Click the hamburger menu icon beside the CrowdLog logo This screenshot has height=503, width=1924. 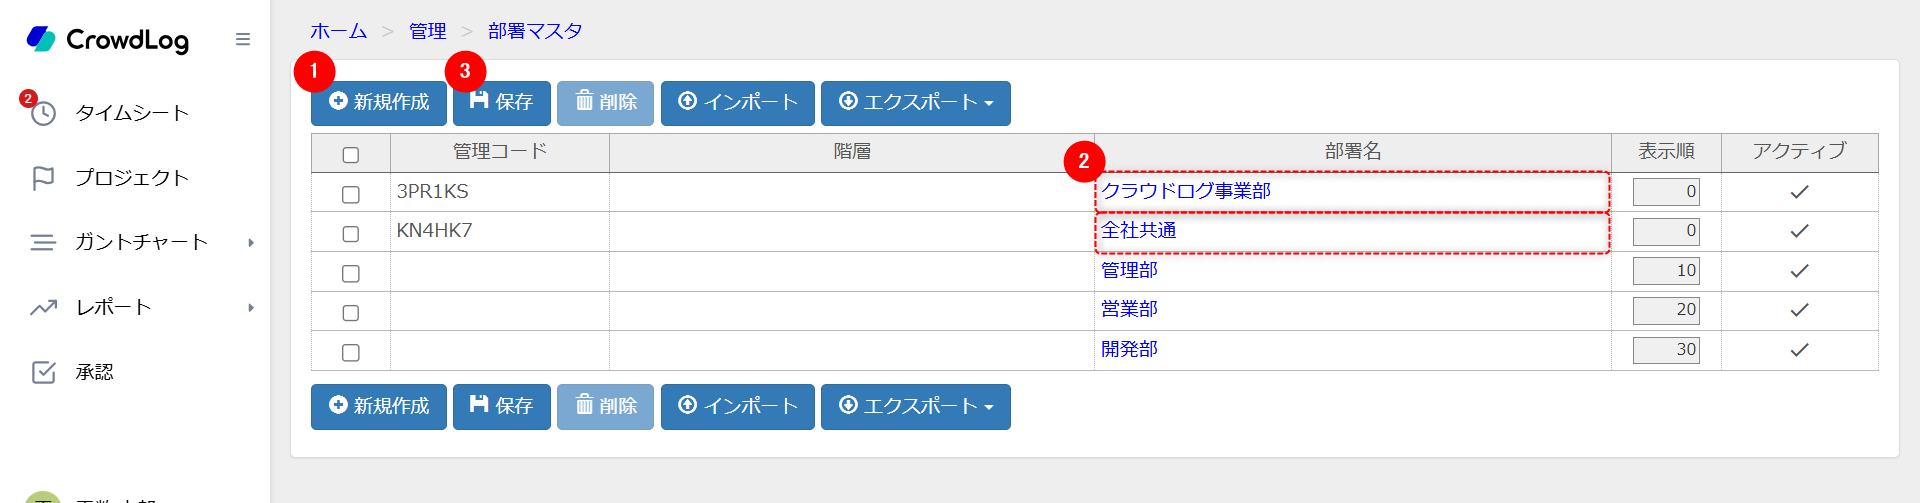pyautogui.click(x=242, y=39)
